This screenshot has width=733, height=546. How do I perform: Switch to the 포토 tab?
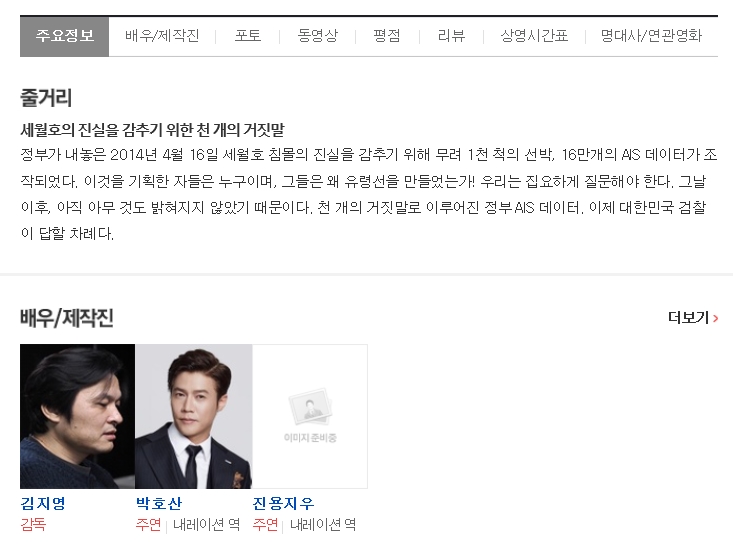point(248,36)
